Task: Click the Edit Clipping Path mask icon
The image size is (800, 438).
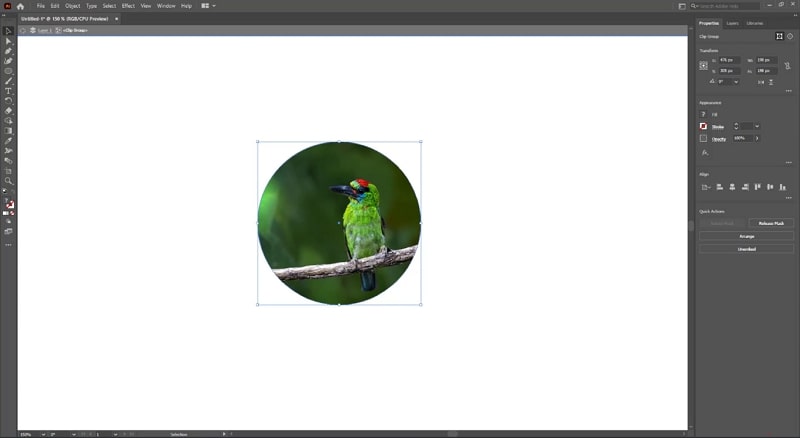Action: pos(779,36)
